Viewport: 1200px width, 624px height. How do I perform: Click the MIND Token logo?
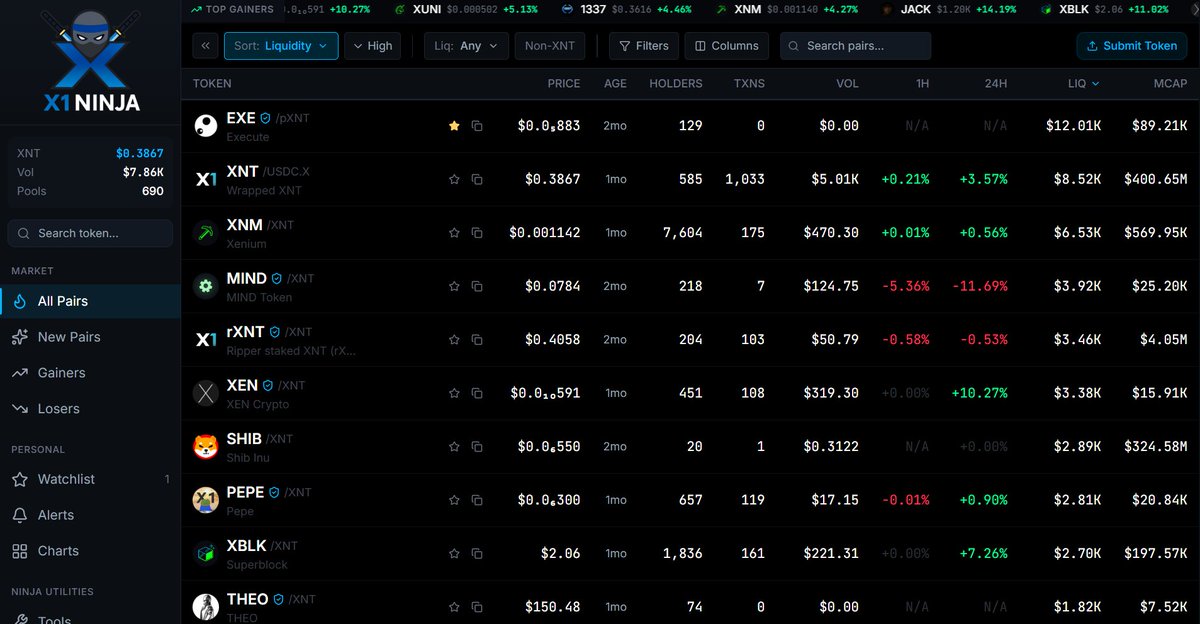coord(205,286)
